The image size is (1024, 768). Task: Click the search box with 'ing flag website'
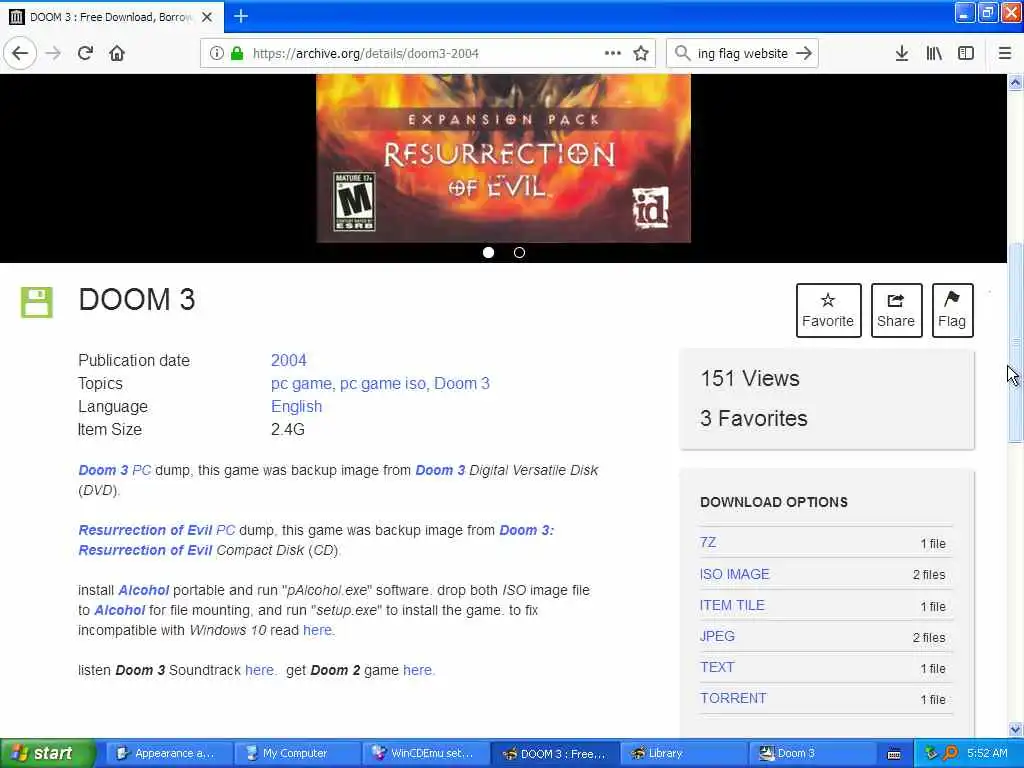[743, 54]
